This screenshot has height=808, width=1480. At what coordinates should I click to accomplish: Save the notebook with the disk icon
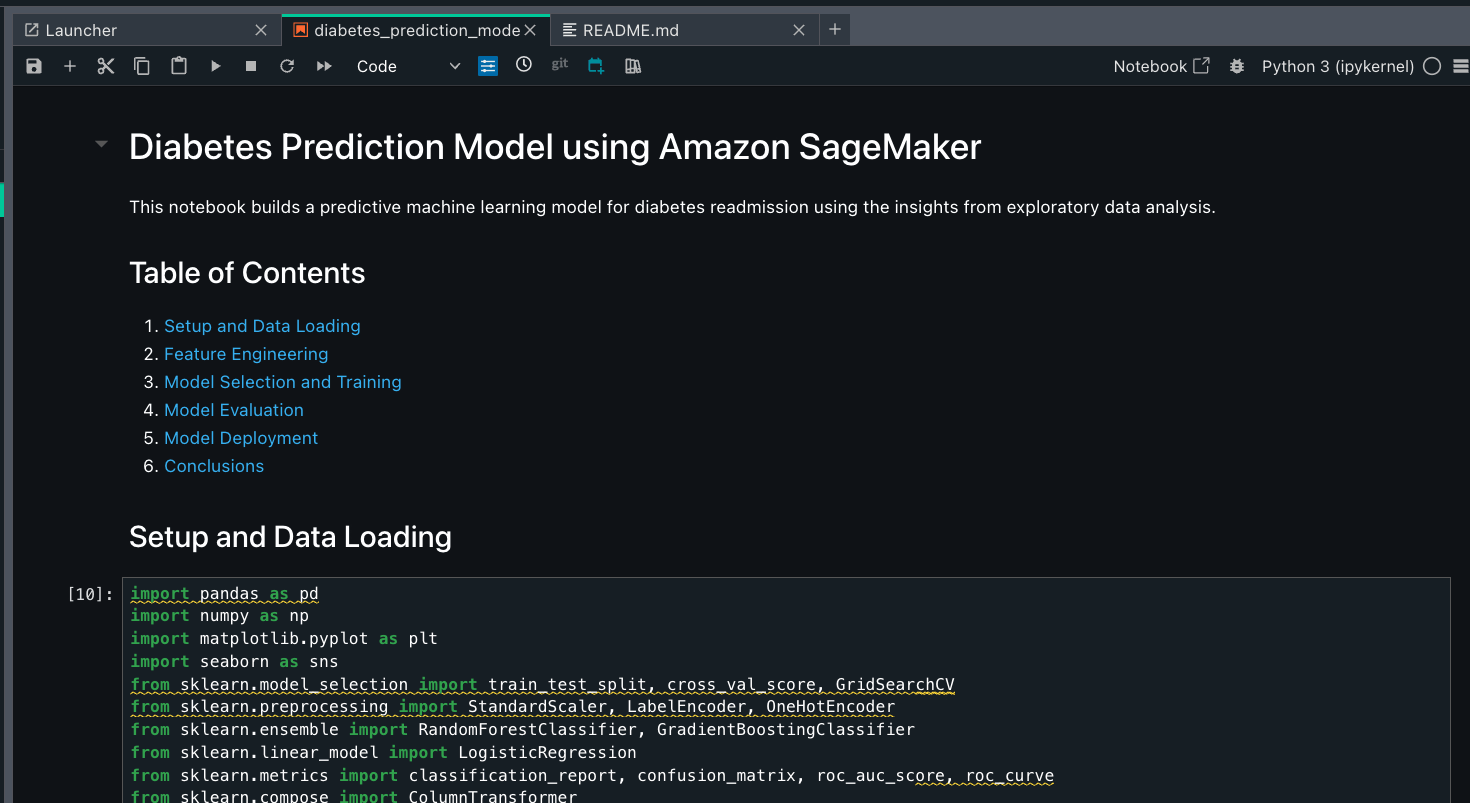pyautogui.click(x=34, y=66)
